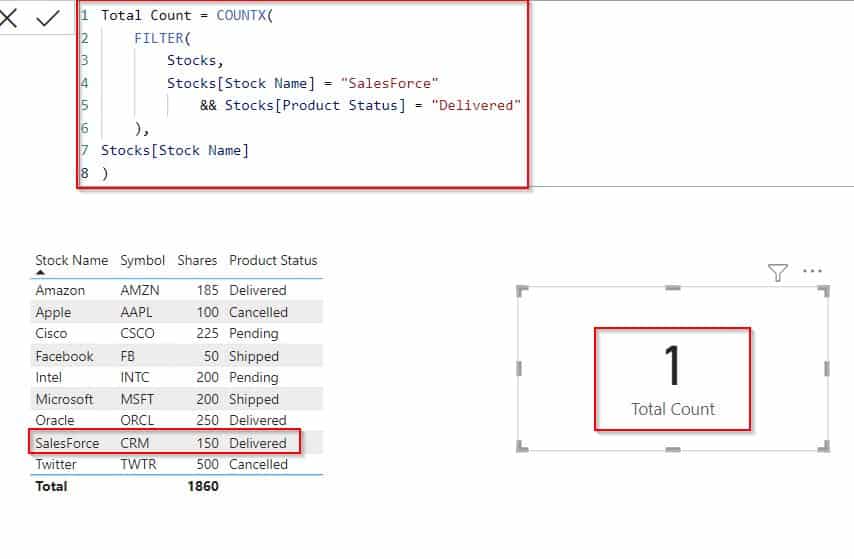Click the MSFT symbol cell
Viewport: 854px width, 559px height.
(137, 399)
